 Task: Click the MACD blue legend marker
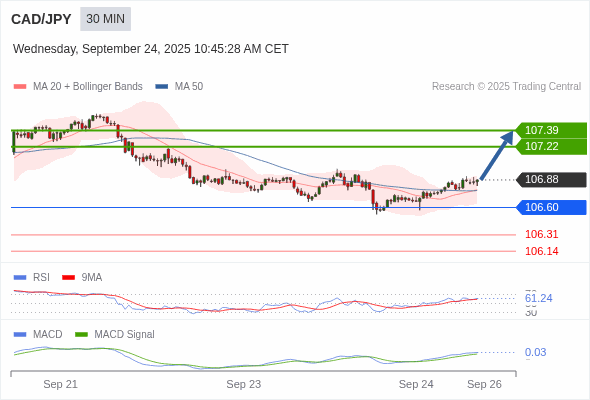pyautogui.click(x=20, y=335)
